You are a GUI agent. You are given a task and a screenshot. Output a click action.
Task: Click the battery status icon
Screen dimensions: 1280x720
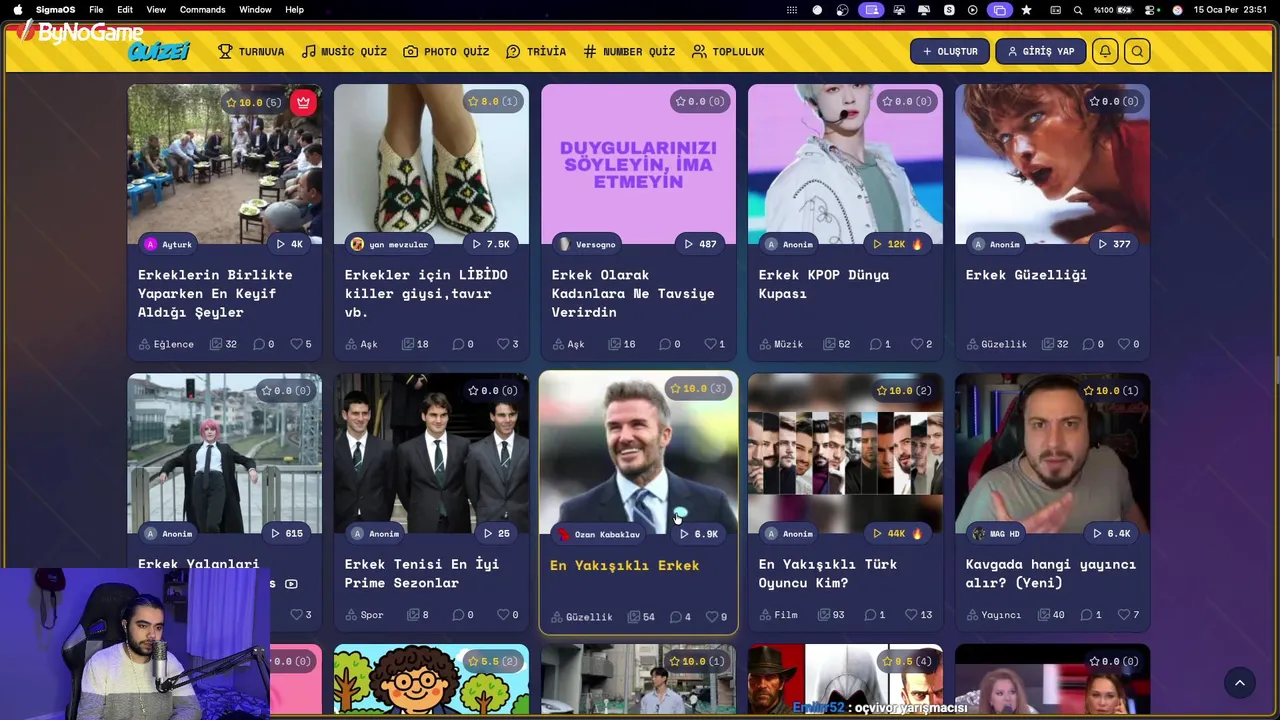1125,10
